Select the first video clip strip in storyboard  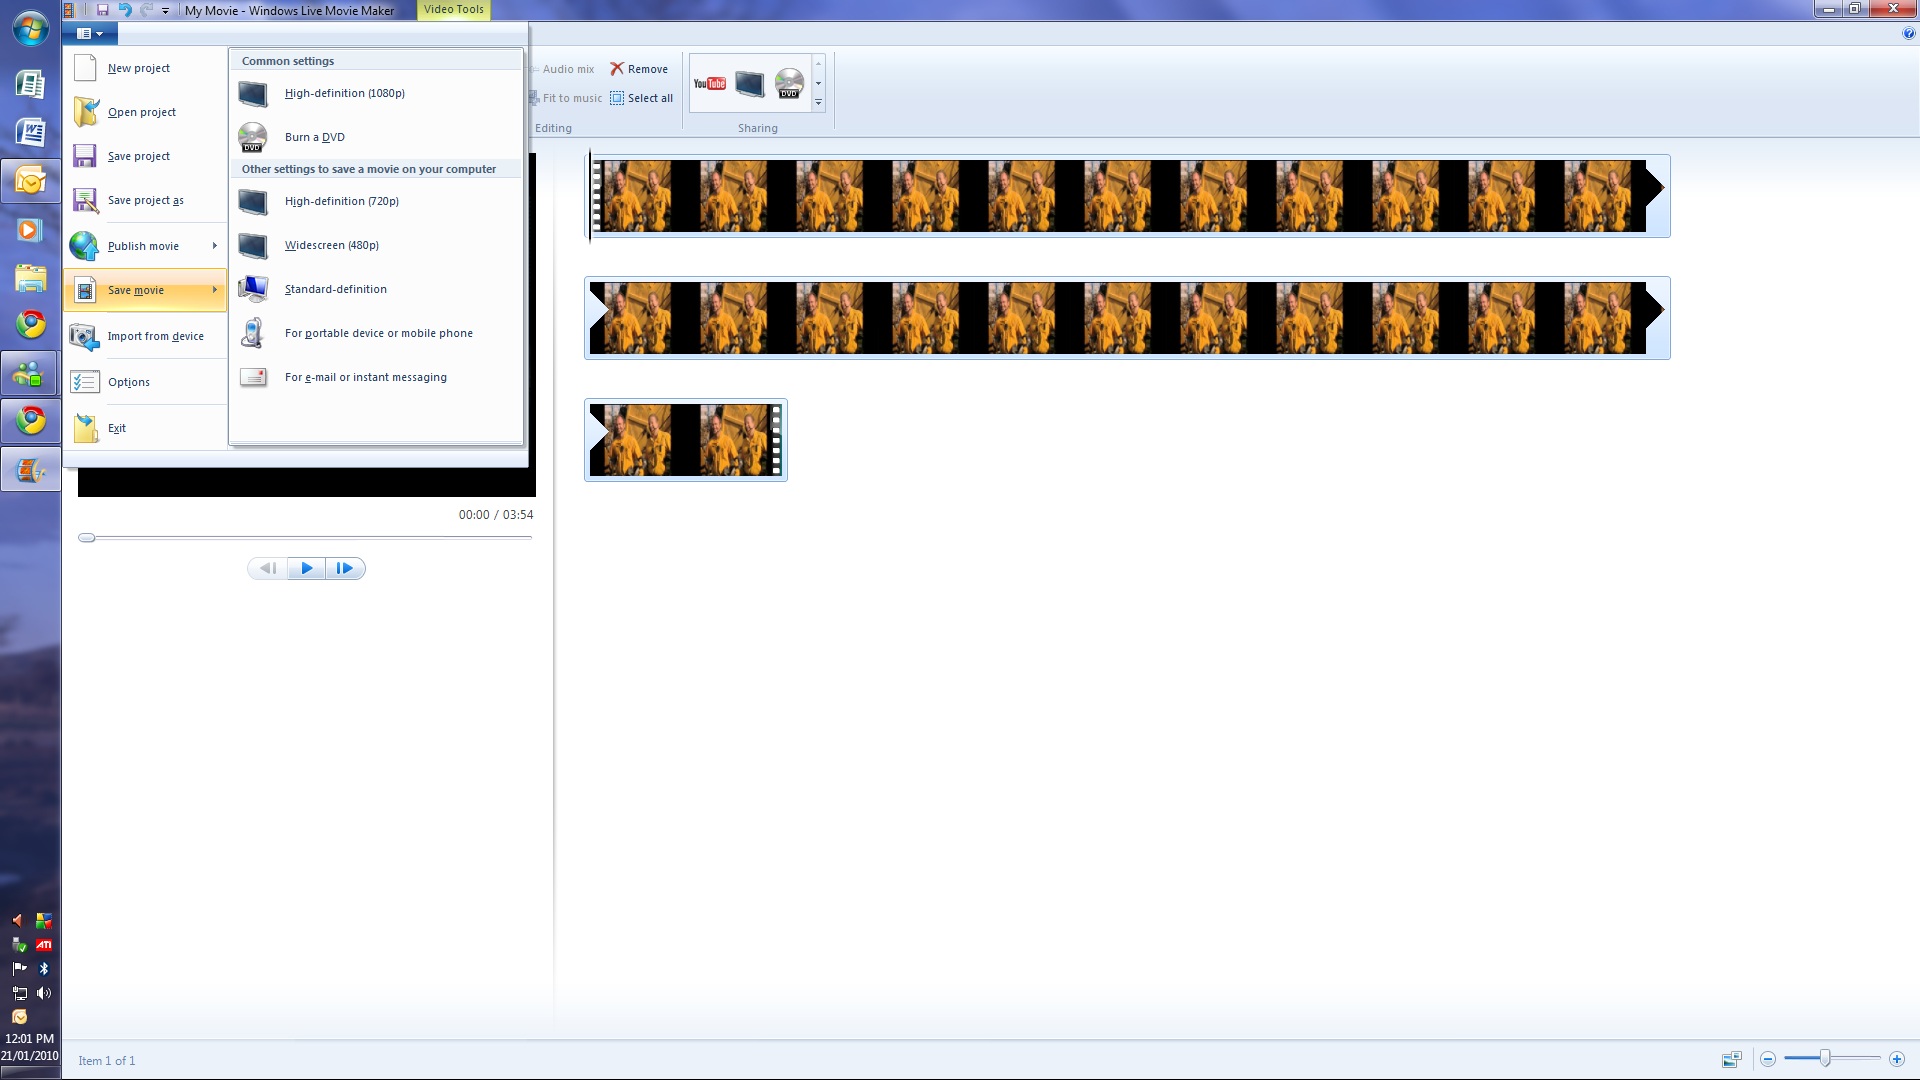tap(1127, 196)
